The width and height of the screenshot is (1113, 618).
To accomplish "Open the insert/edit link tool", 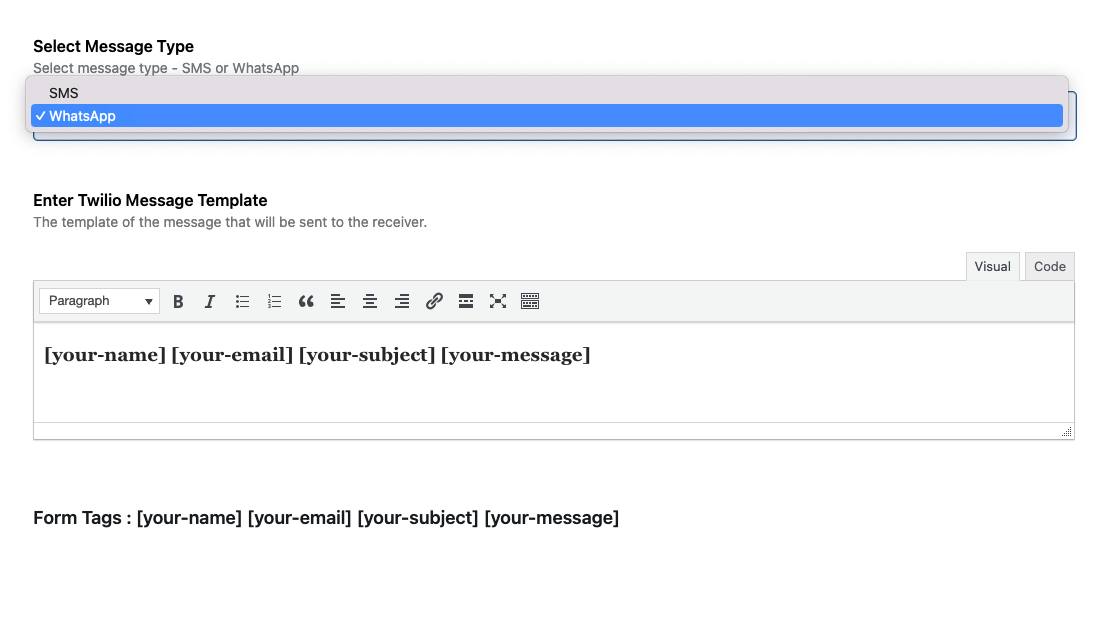I will 434,302.
